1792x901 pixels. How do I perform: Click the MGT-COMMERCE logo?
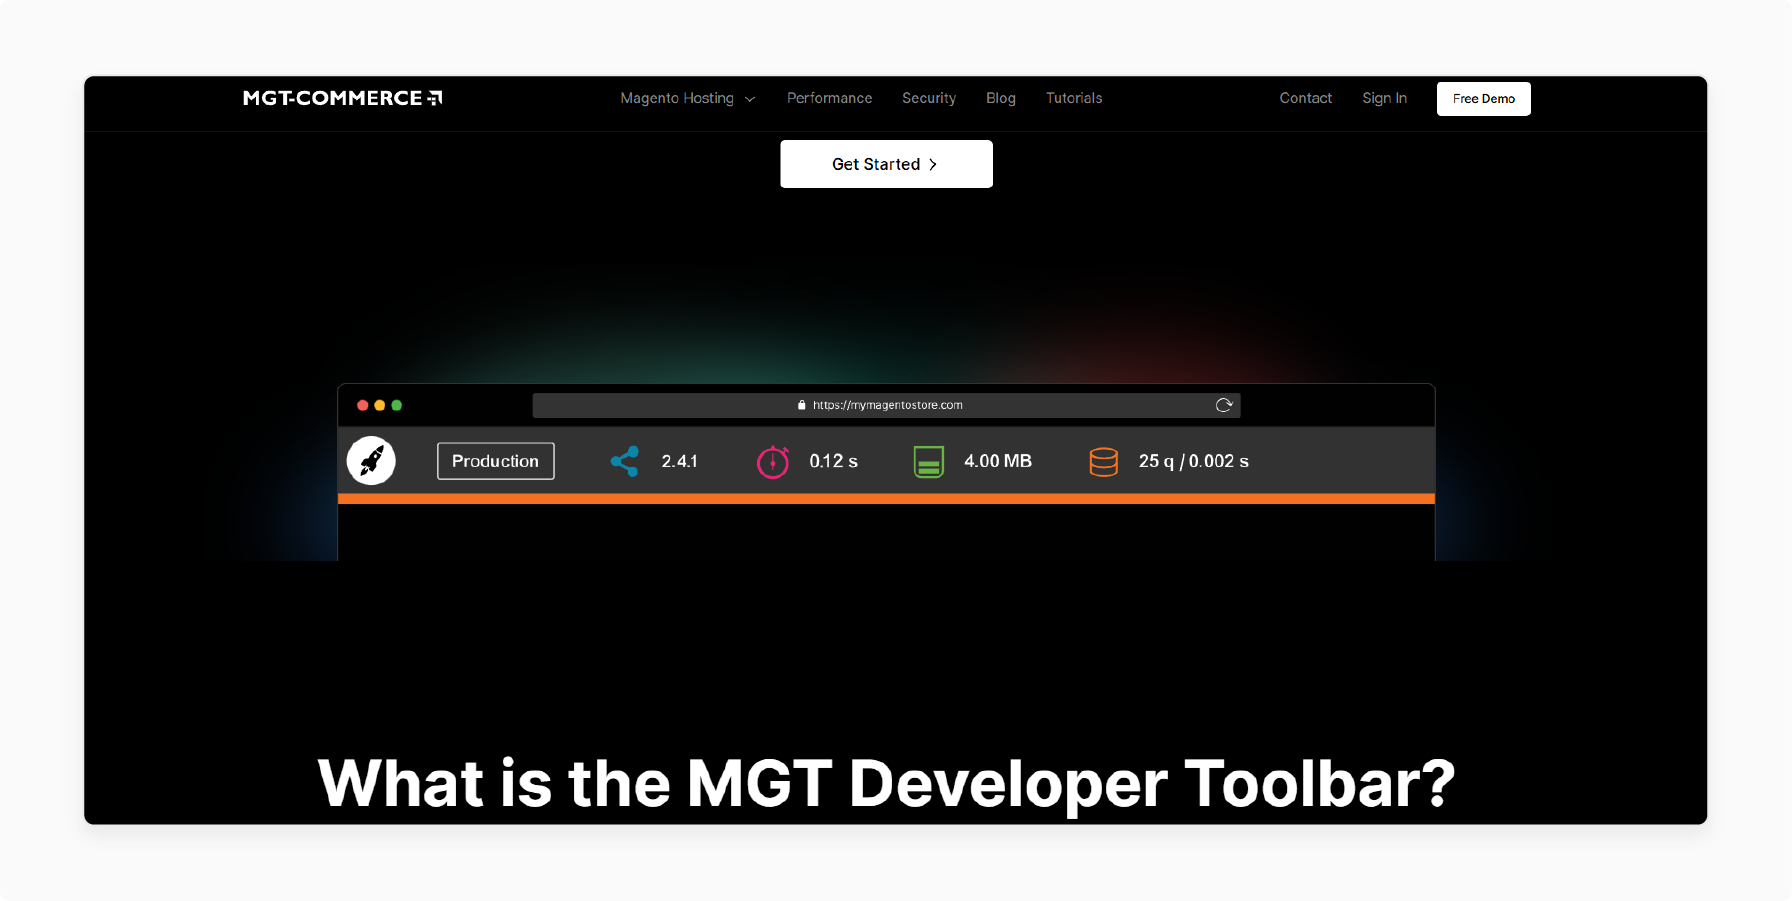[342, 98]
